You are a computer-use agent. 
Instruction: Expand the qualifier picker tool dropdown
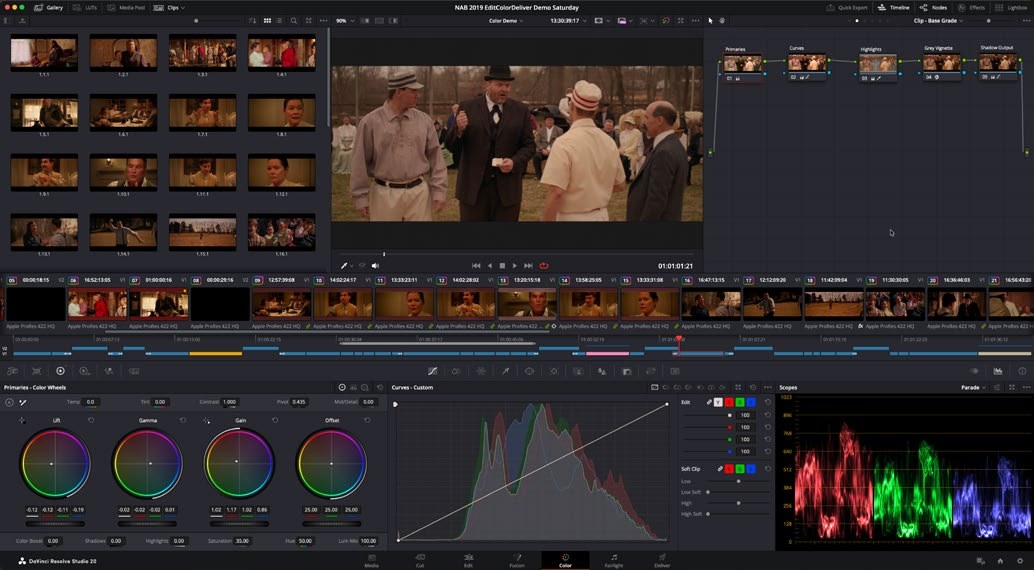[352, 266]
